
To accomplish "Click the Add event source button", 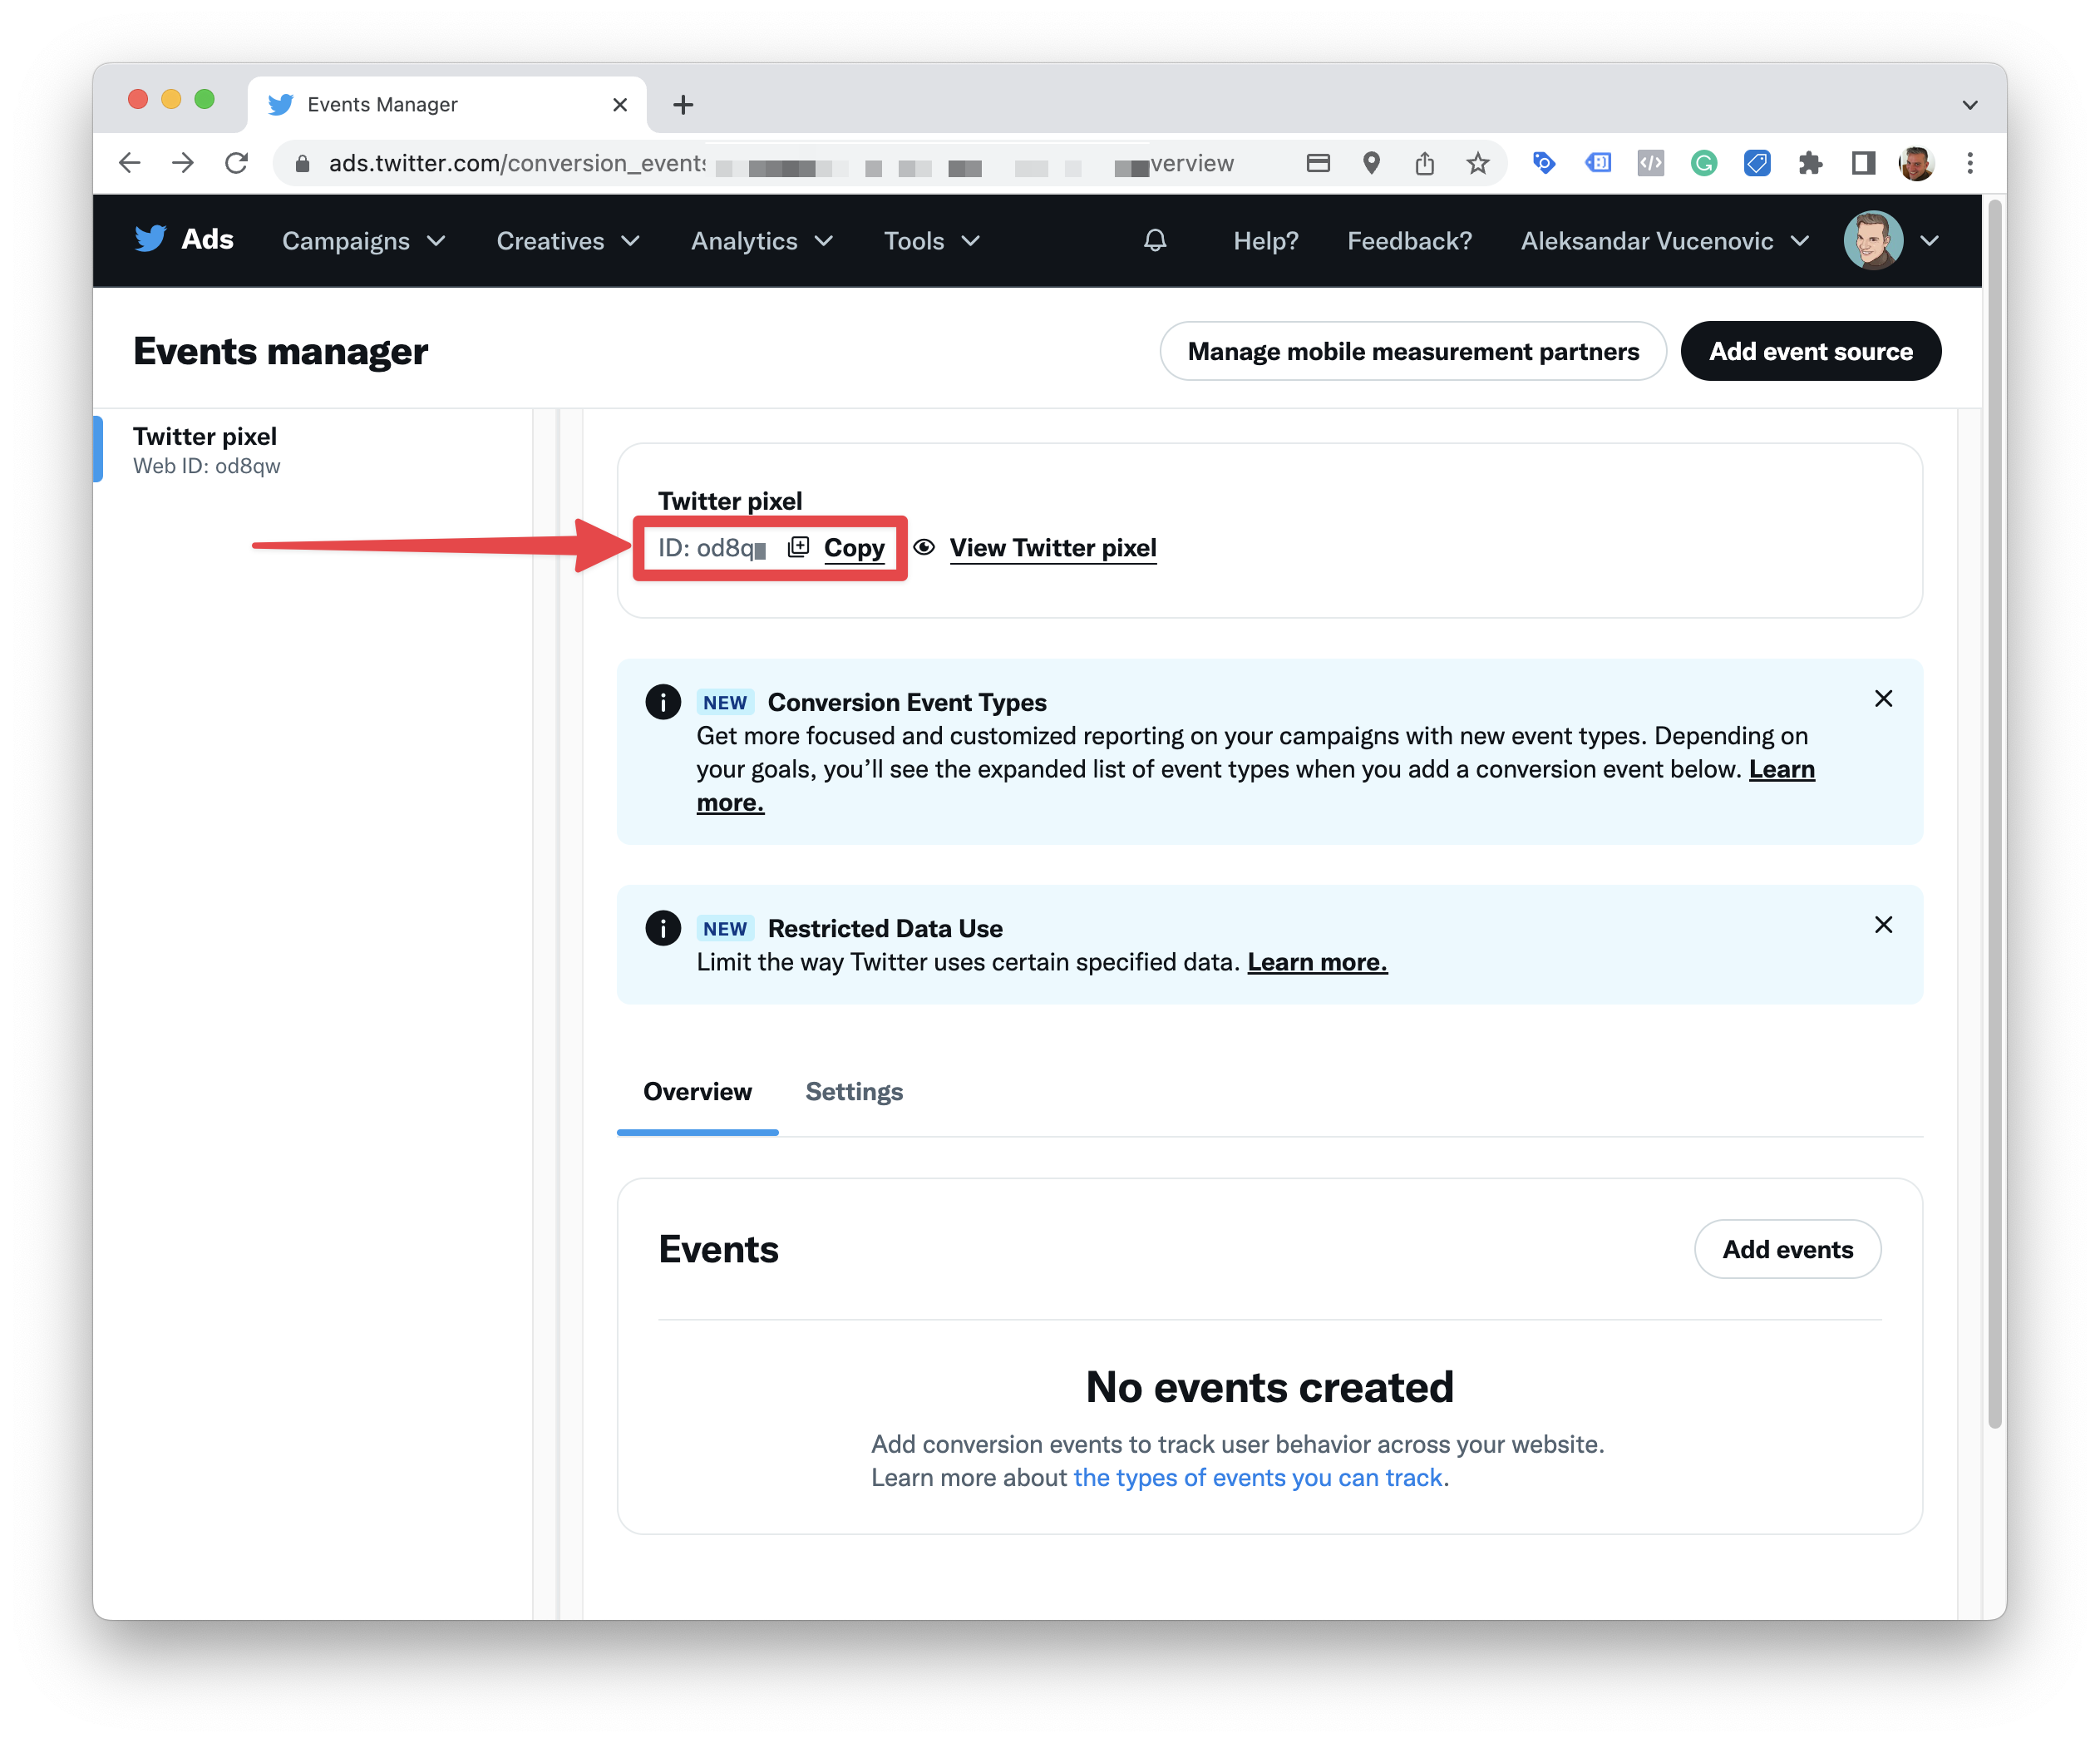I will coord(1811,351).
